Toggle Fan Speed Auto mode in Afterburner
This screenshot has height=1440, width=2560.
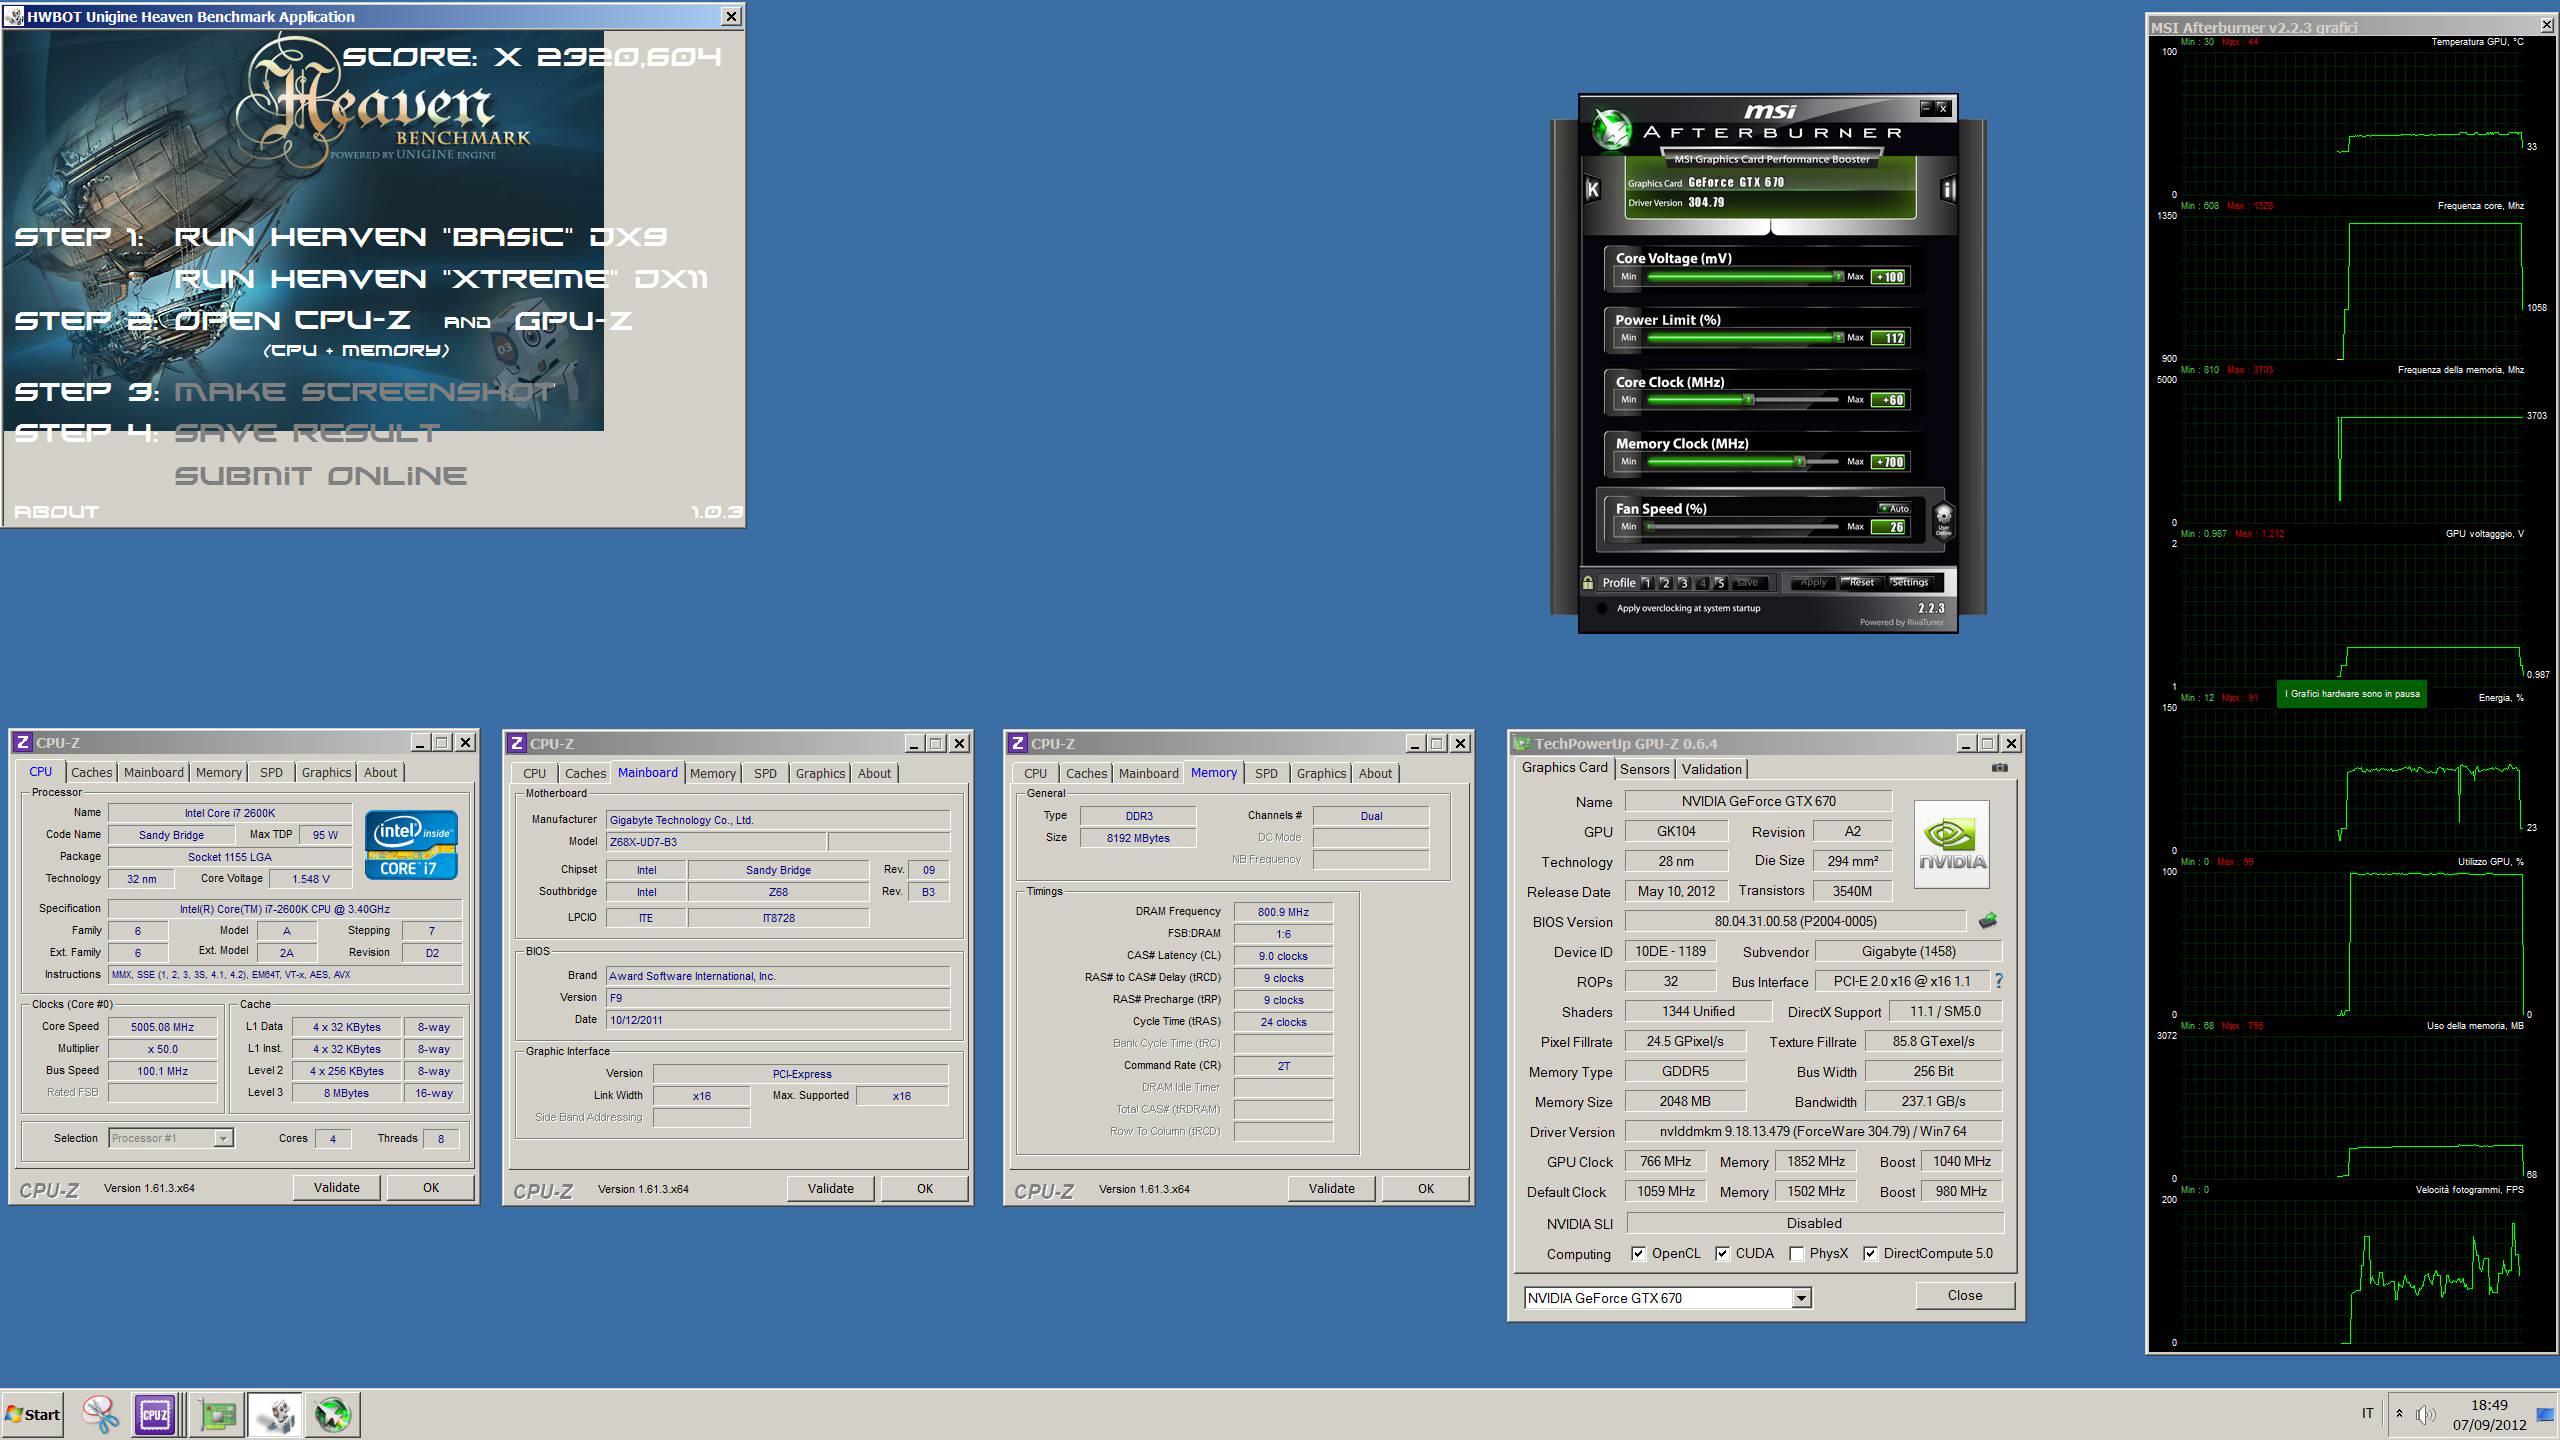[1894, 508]
